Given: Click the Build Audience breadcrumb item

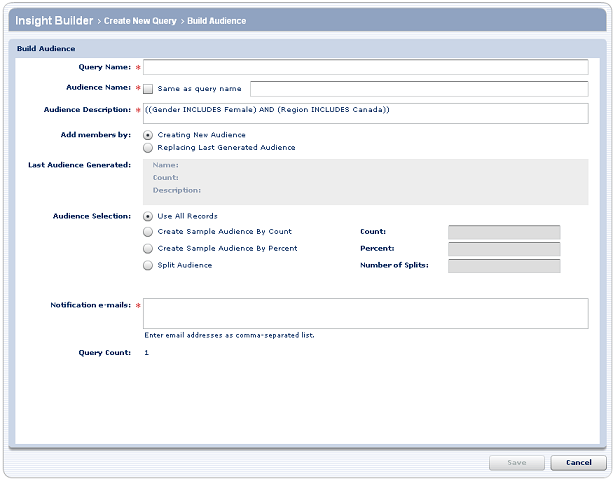Looking at the screenshot, I should (x=215, y=21).
